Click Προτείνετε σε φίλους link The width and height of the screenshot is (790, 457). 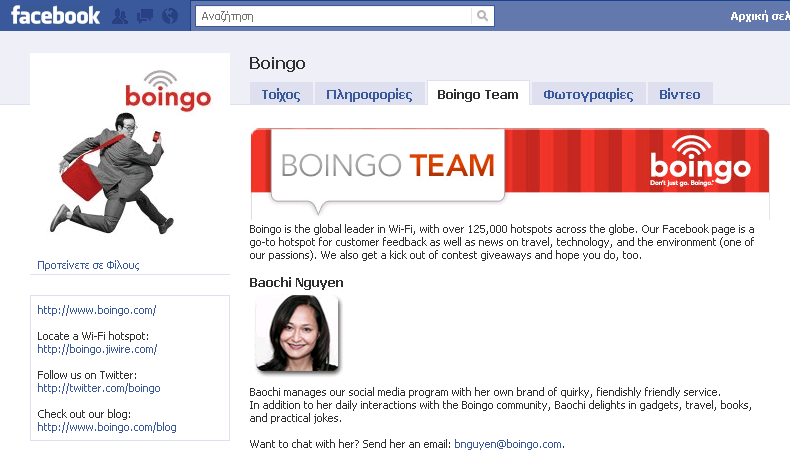(x=88, y=265)
